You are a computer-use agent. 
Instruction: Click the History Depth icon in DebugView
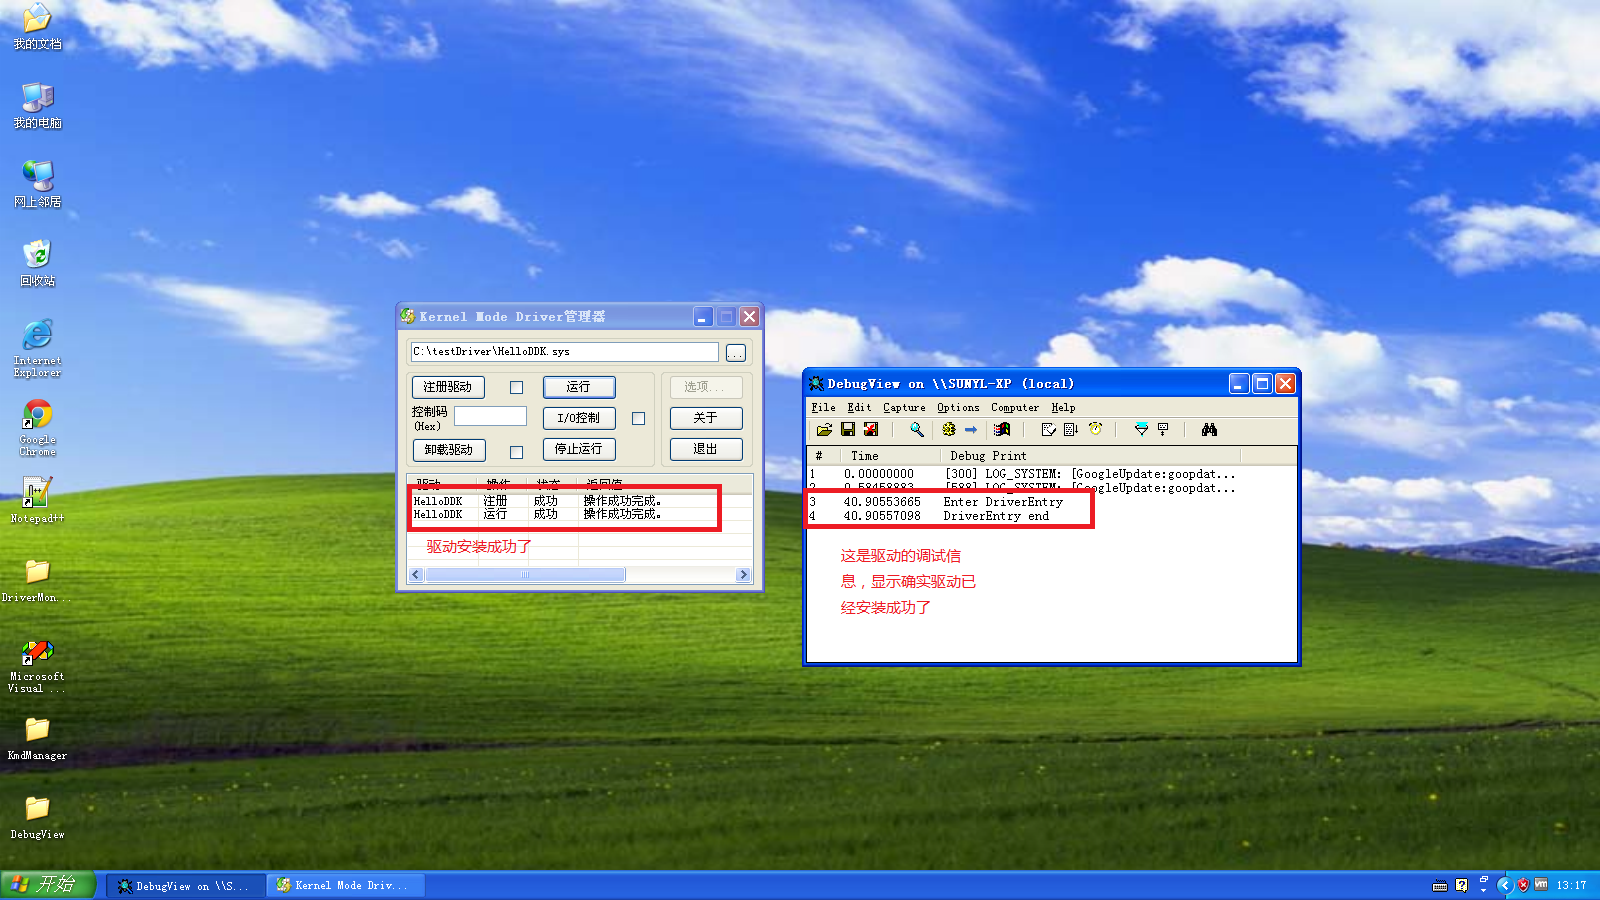pyautogui.click(x=1048, y=429)
